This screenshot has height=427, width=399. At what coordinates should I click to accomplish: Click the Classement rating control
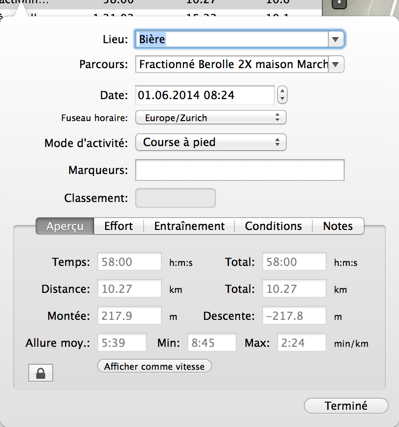(x=175, y=198)
